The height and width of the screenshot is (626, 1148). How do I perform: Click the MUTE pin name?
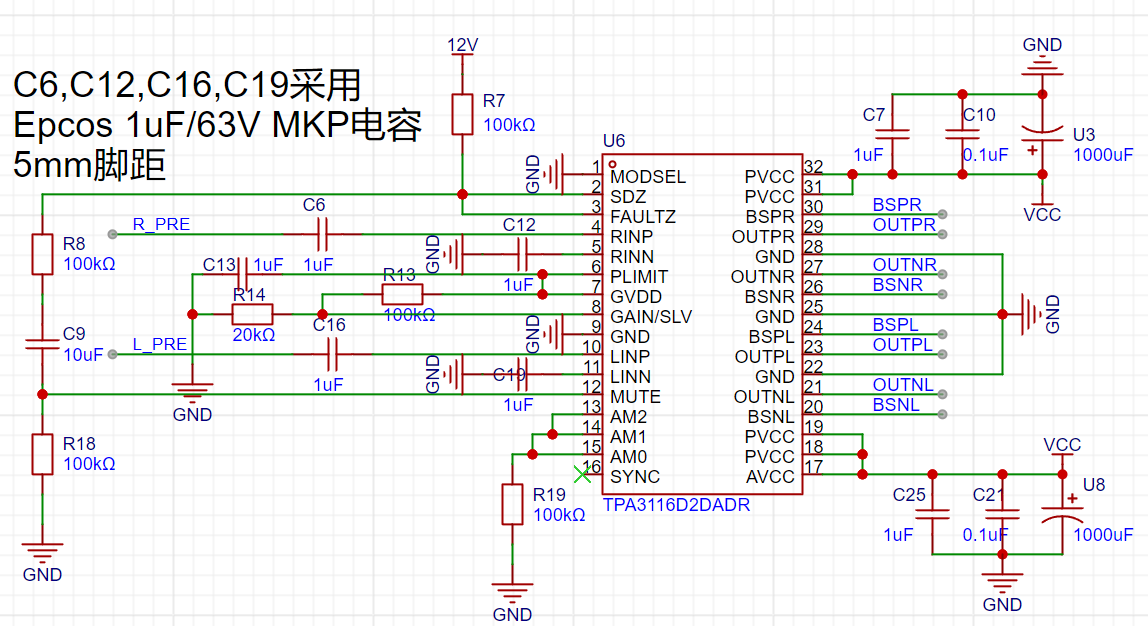[x=636, y=397]
